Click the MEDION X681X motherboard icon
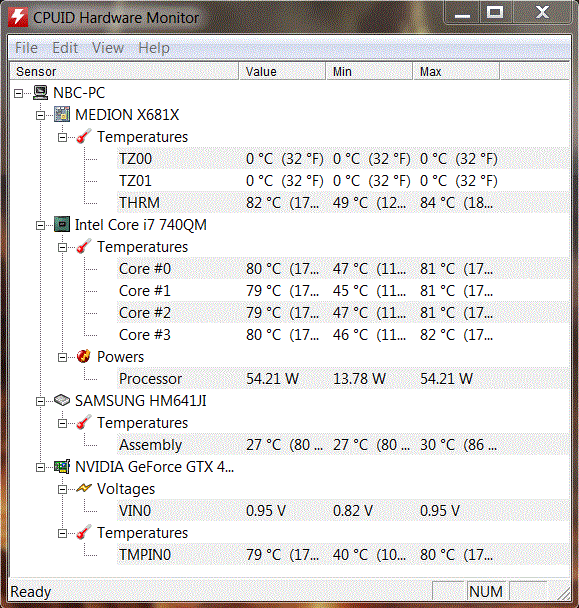 pos(62,115)
